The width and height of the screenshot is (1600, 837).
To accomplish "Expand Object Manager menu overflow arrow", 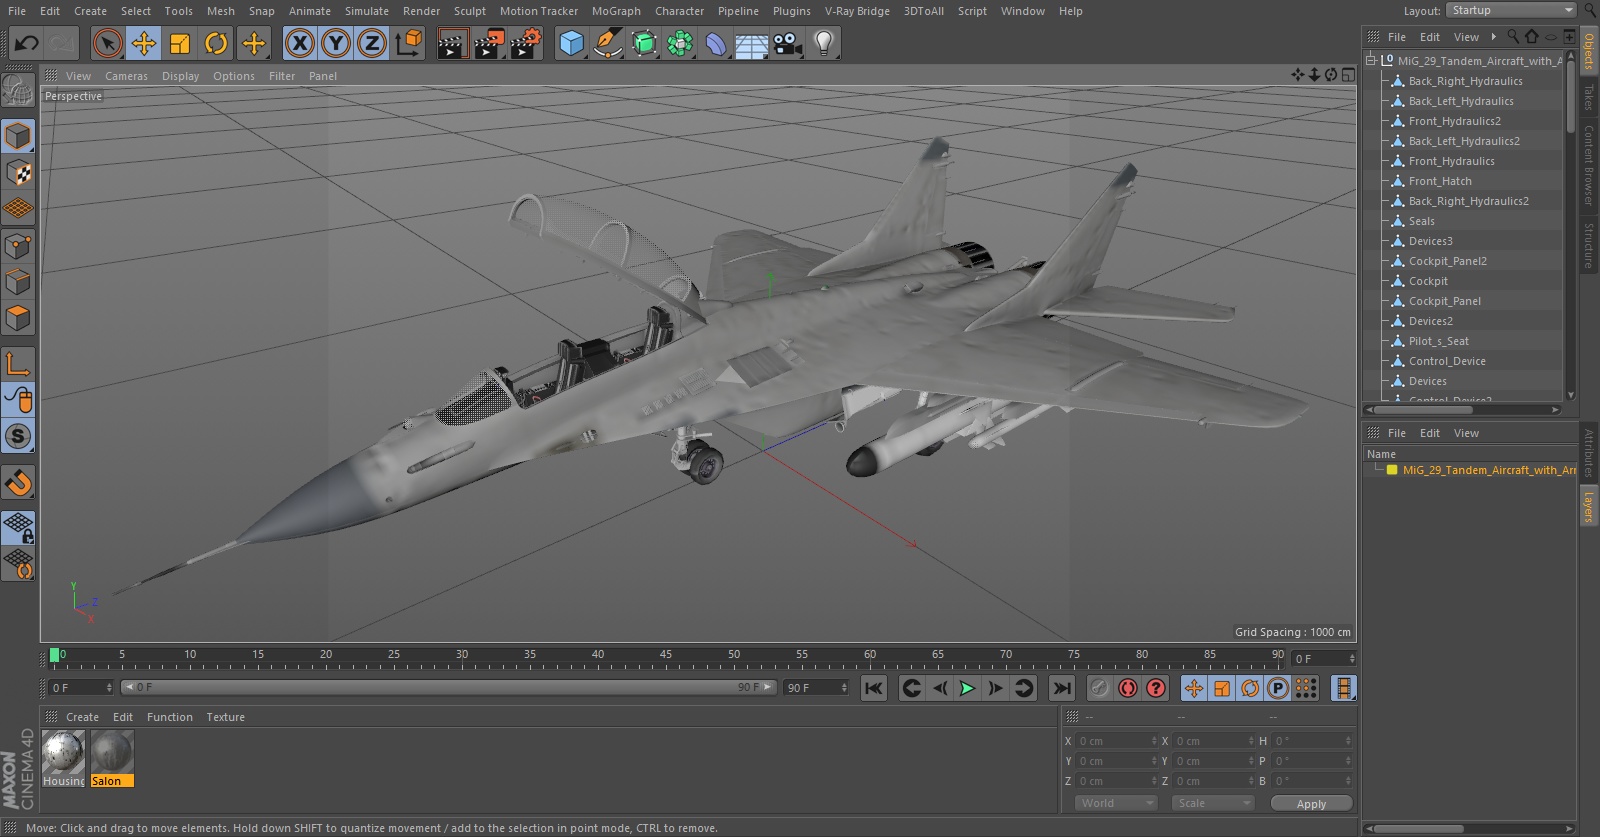I will point(1494,37).
